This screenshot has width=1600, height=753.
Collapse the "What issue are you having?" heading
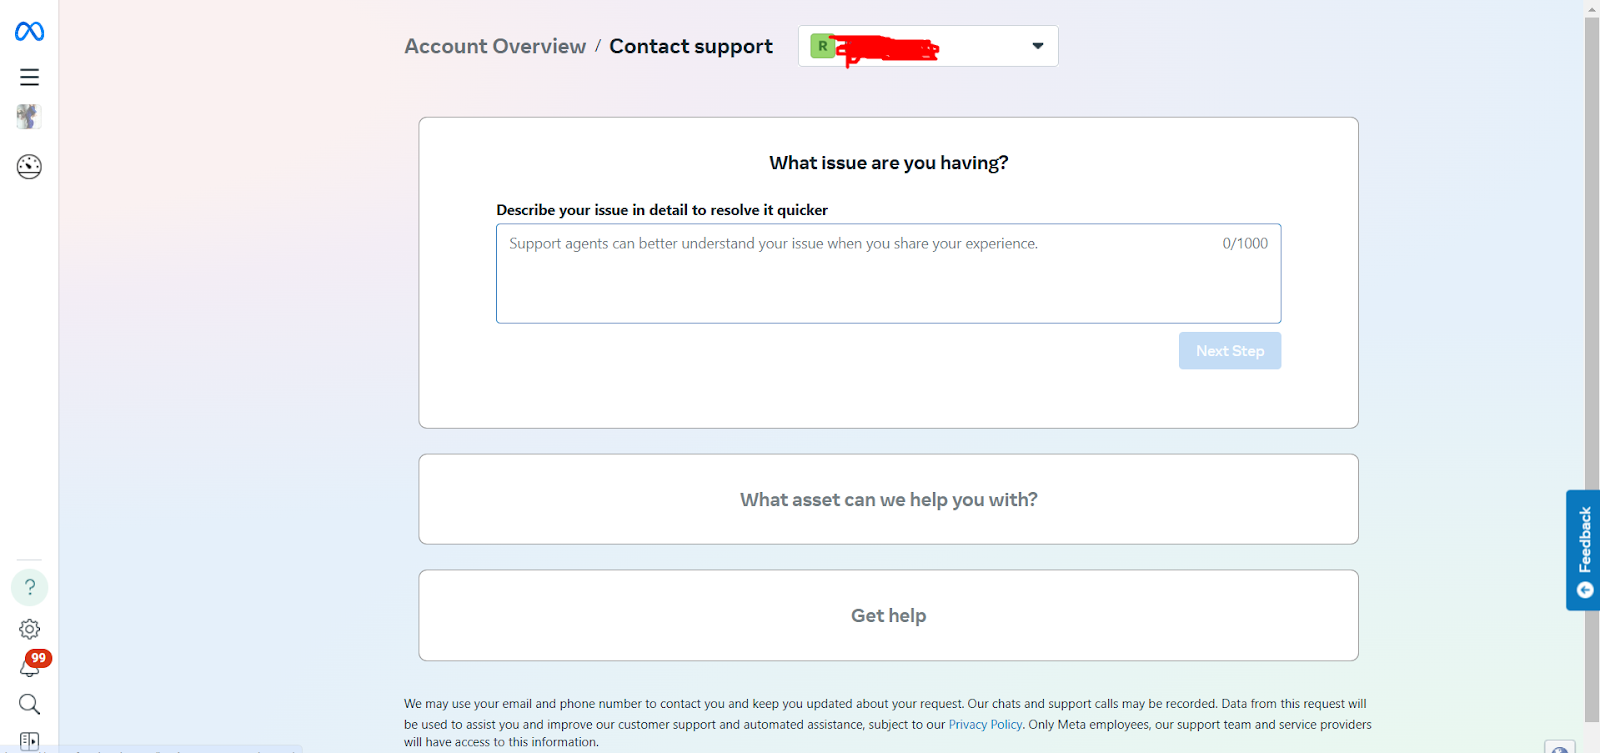(x=888, y=163)
